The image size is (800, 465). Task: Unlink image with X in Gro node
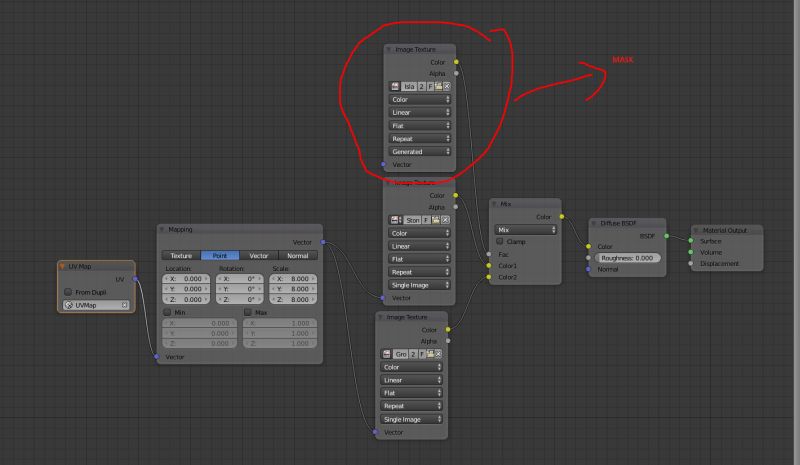(438, 354)
